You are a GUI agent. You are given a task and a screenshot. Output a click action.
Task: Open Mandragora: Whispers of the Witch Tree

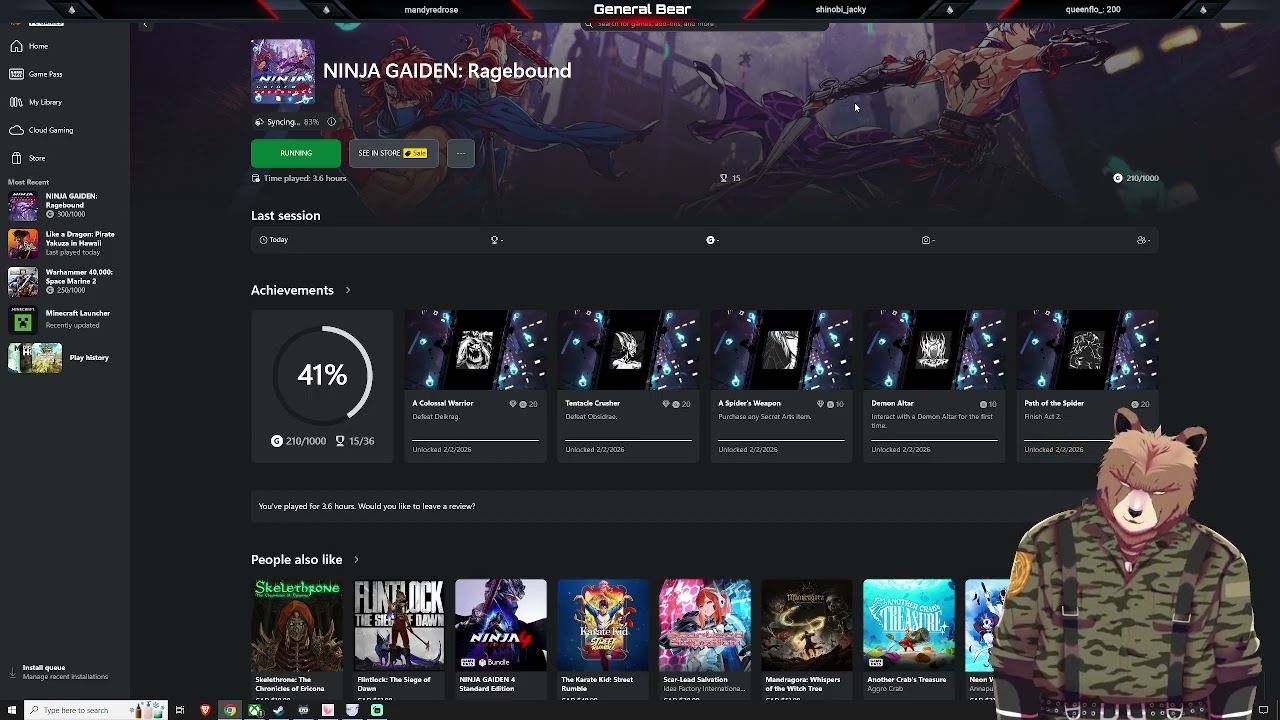tap(807, 637)
